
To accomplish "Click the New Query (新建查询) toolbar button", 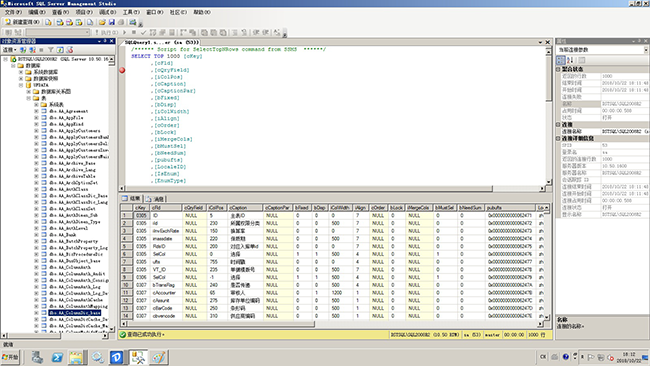I will click(22, 22).
